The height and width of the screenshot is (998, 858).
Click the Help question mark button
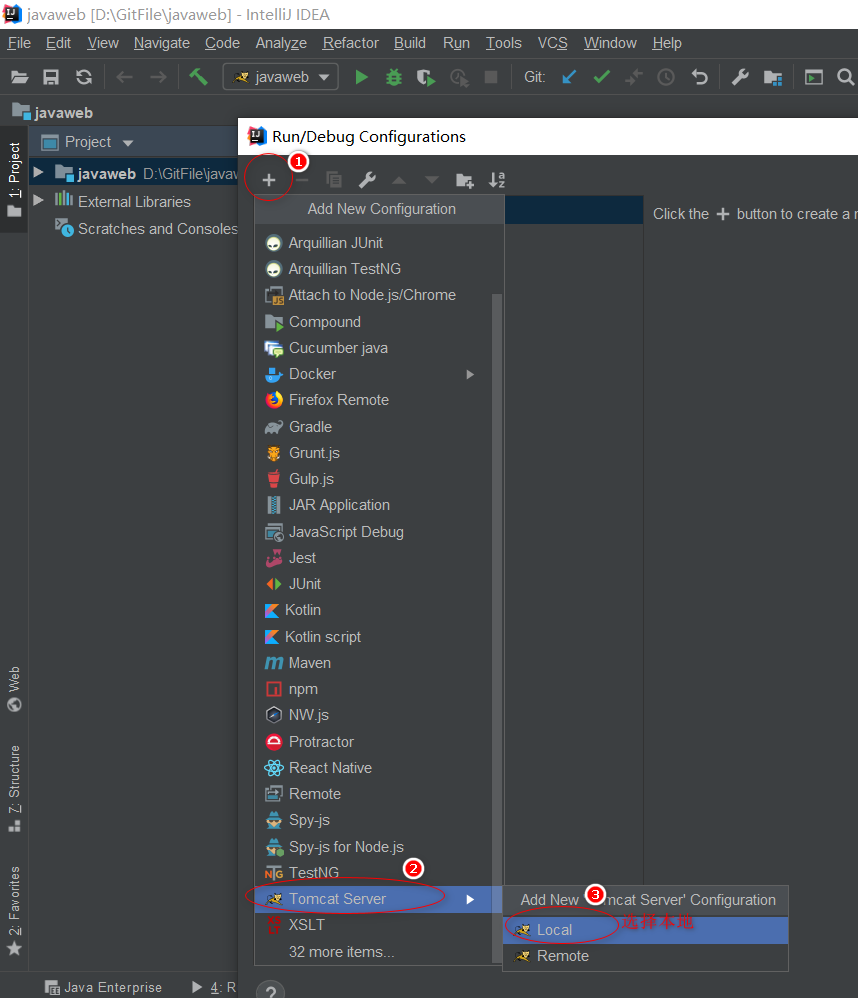[x=271, y=990]
